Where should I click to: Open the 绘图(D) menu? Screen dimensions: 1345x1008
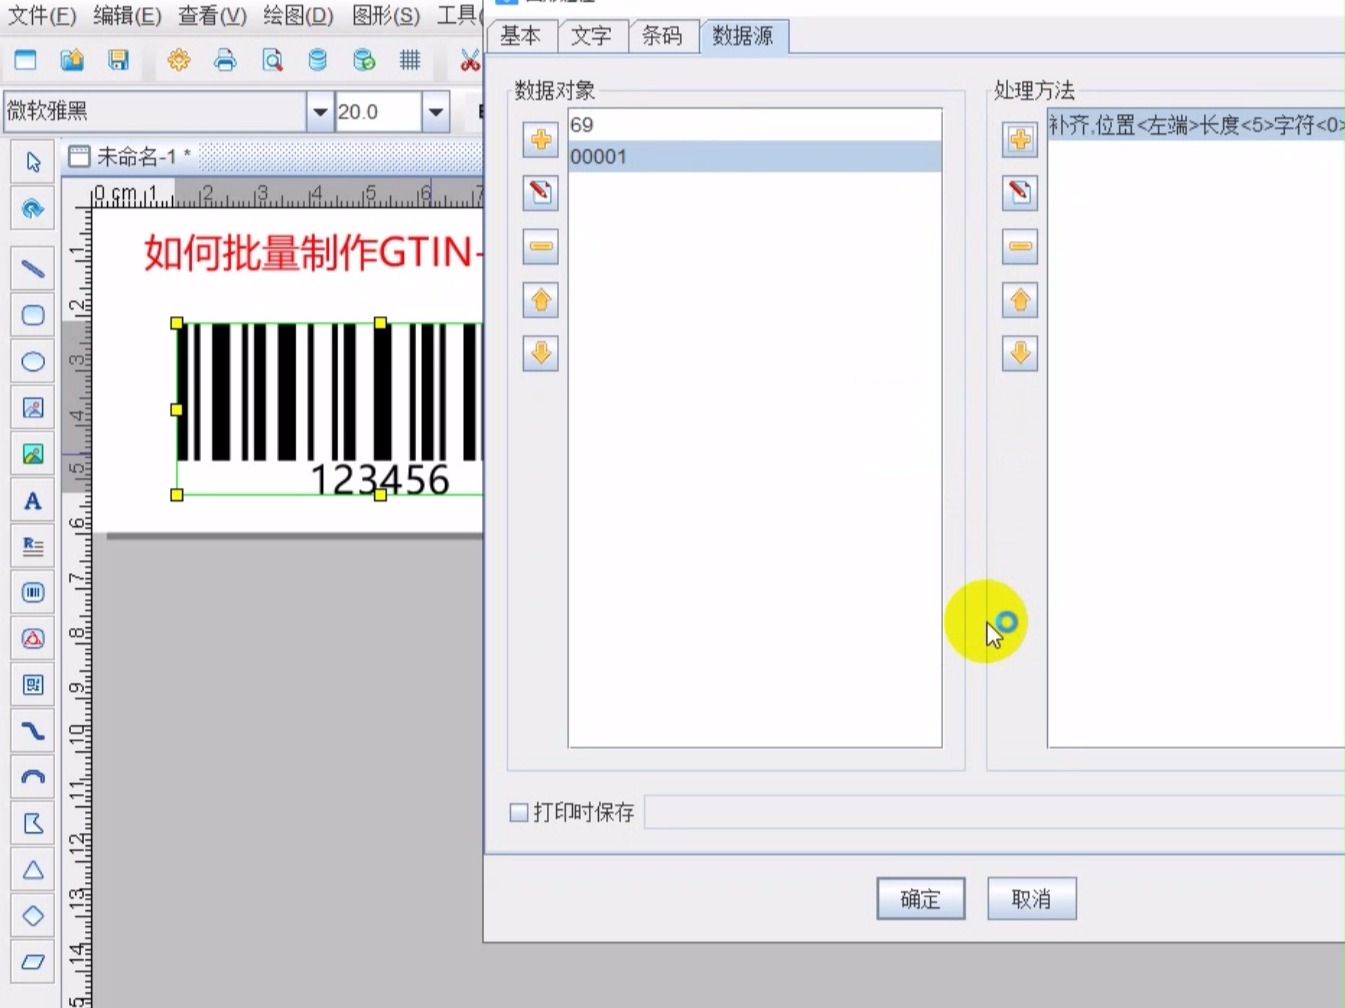[298, 16]
